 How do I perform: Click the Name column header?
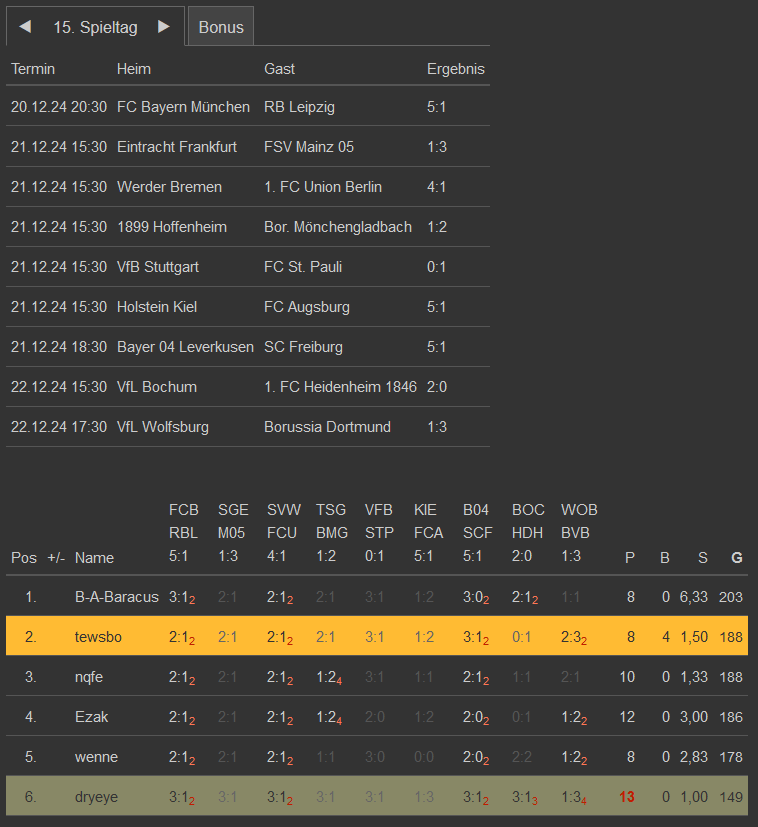[95, 558]
